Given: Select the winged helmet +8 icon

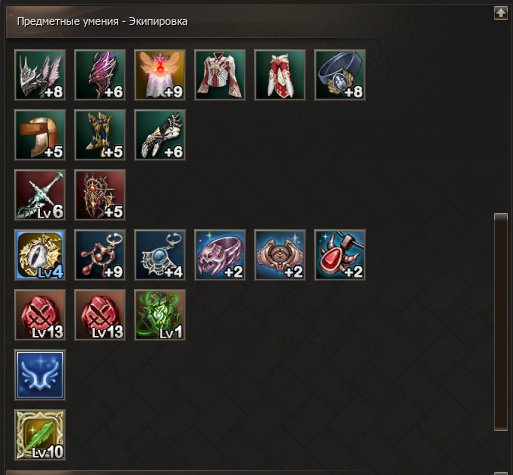Looking at the screenshot, I should click(40, 75).
